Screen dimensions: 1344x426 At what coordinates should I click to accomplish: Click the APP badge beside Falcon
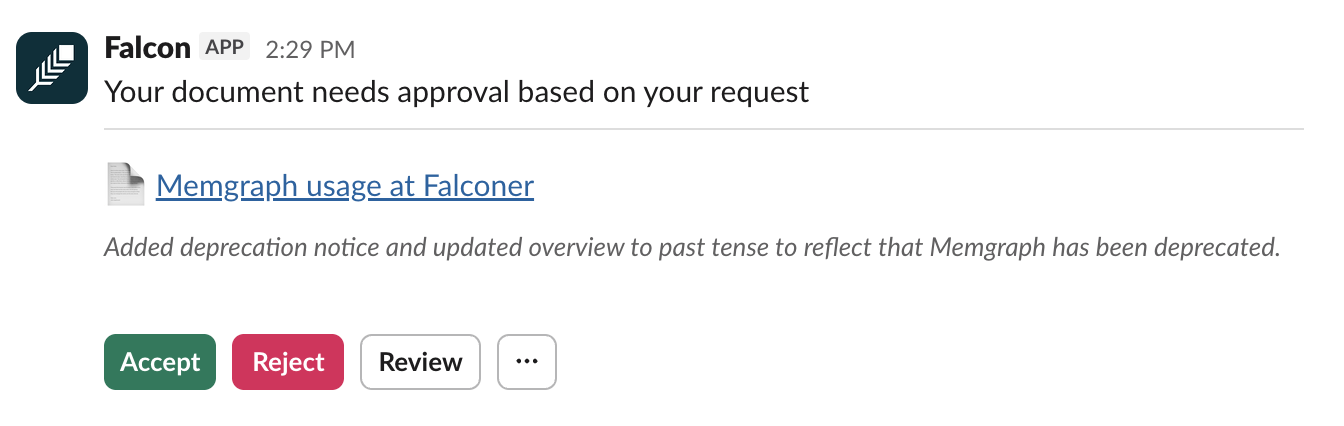pos(225,47)
